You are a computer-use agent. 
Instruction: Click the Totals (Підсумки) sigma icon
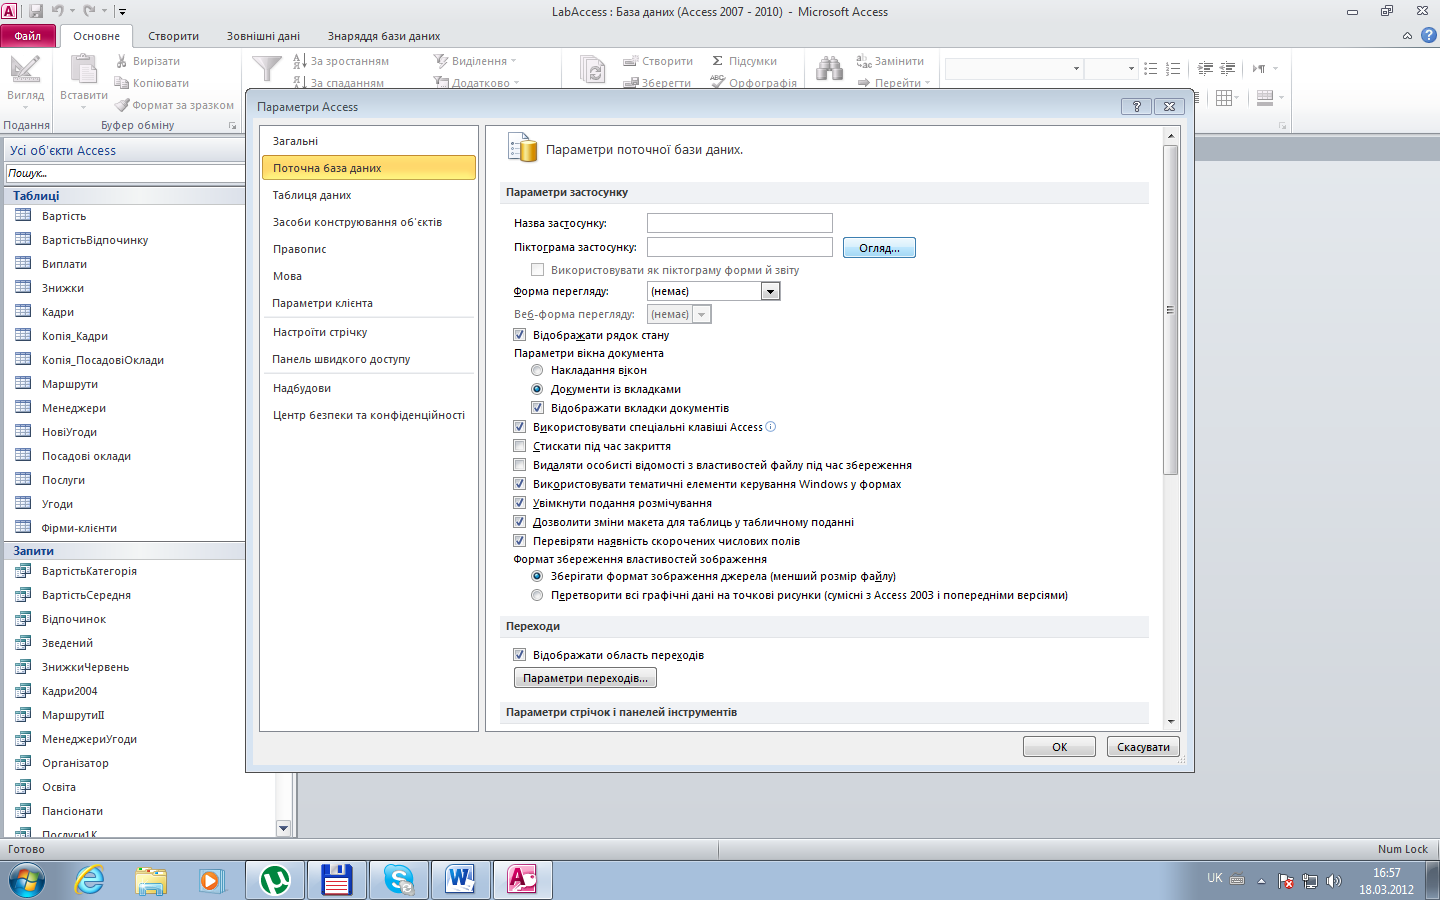(x=717, y=61)
